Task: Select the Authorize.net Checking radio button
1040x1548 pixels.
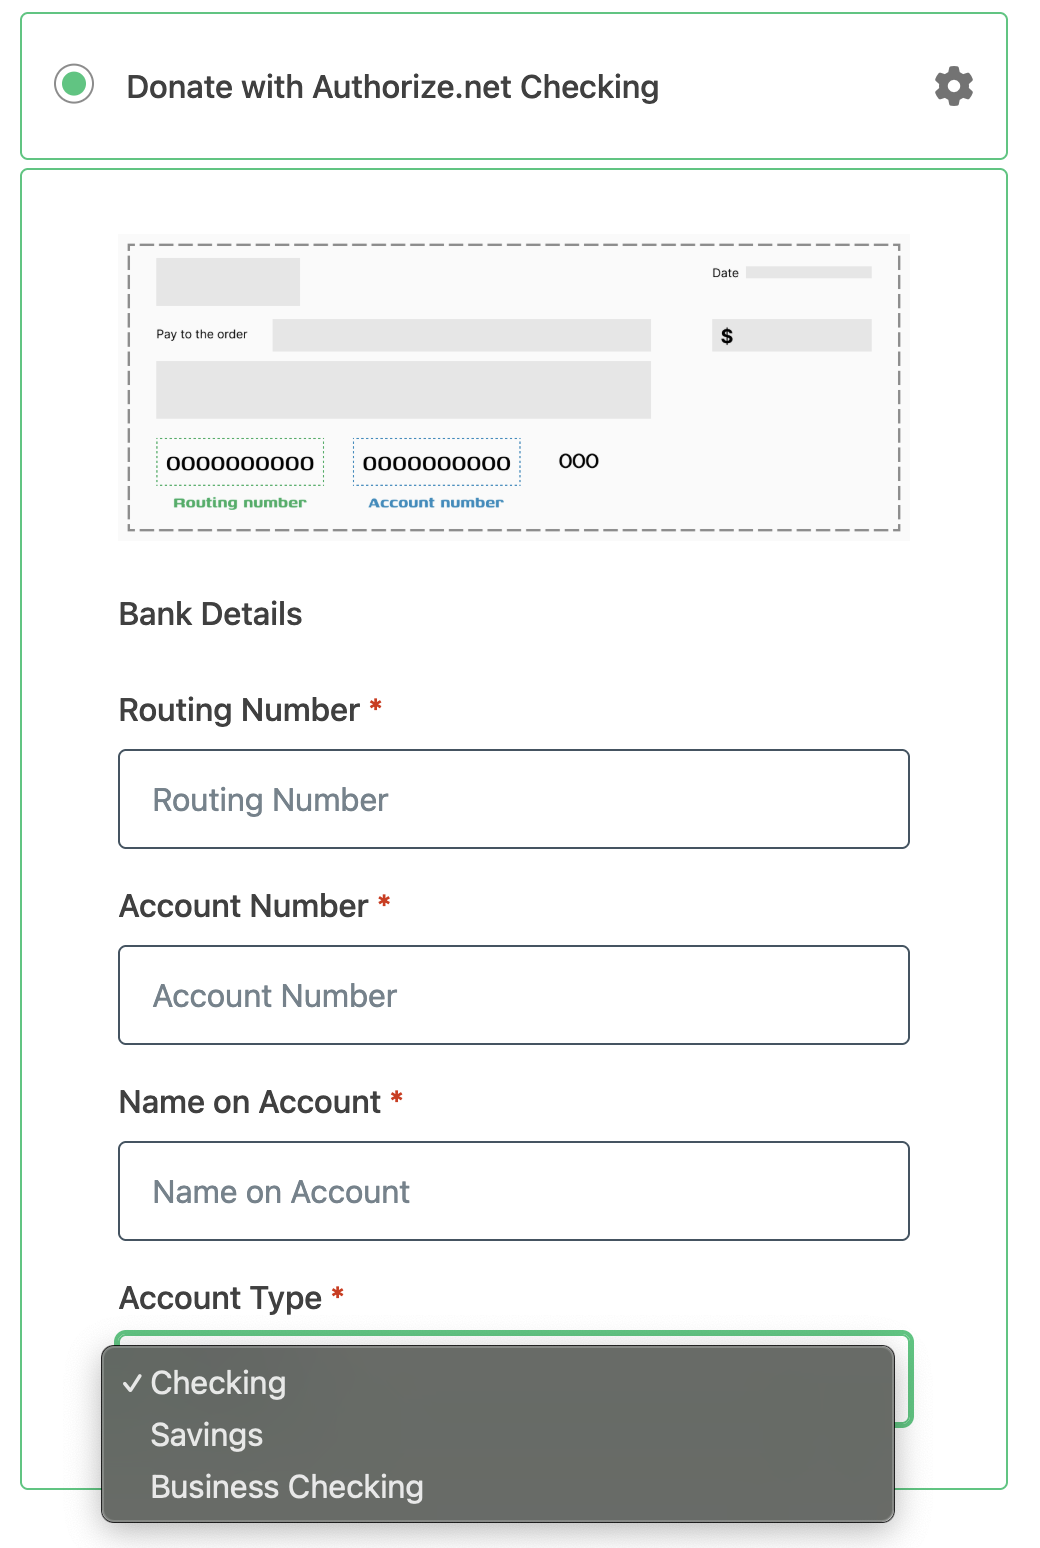Action: (x=74, y=84)
